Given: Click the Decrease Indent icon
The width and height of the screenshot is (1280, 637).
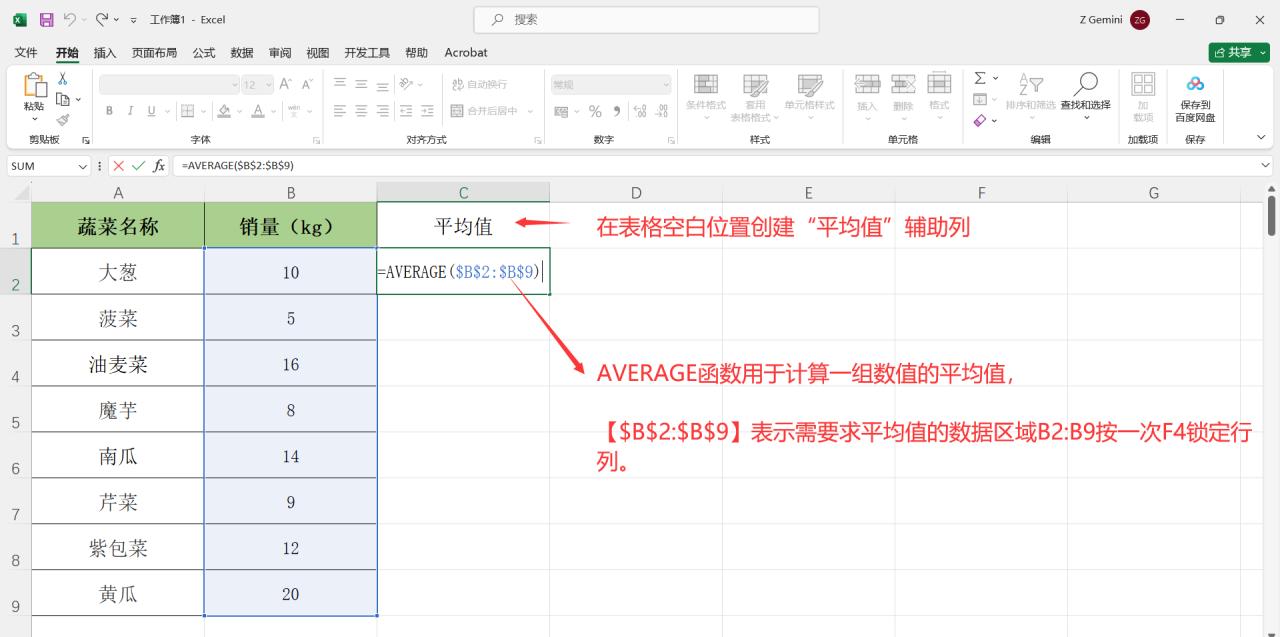Looking at the screenshot, I should (x=406, y=111).
